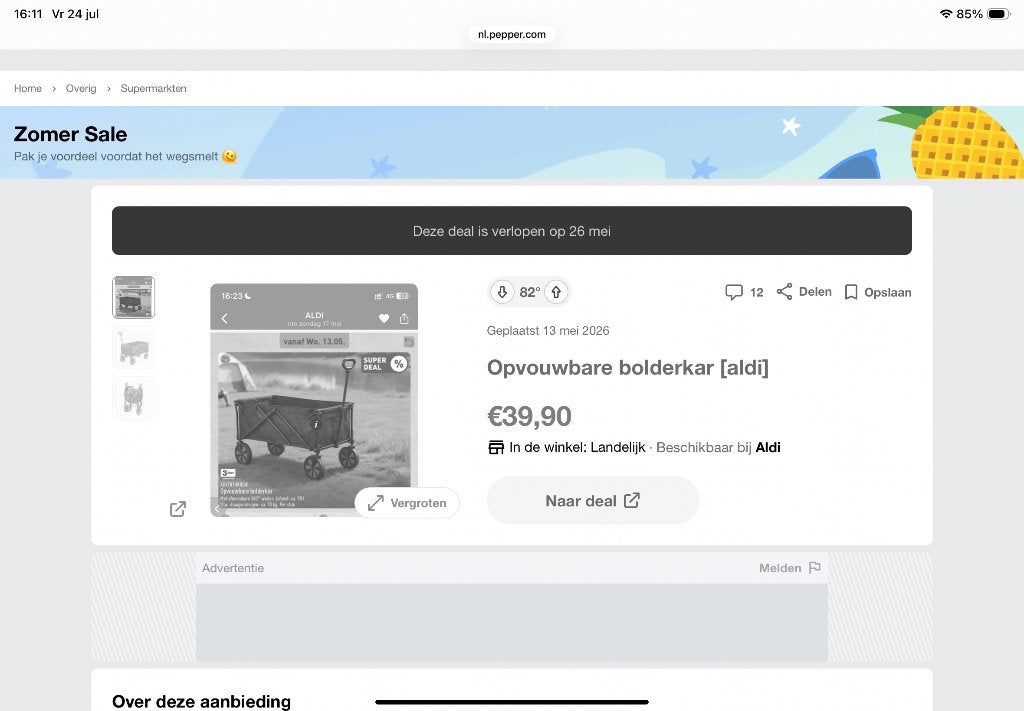
Task: Click the Over deze aanbieding heading
Action: 202,701
